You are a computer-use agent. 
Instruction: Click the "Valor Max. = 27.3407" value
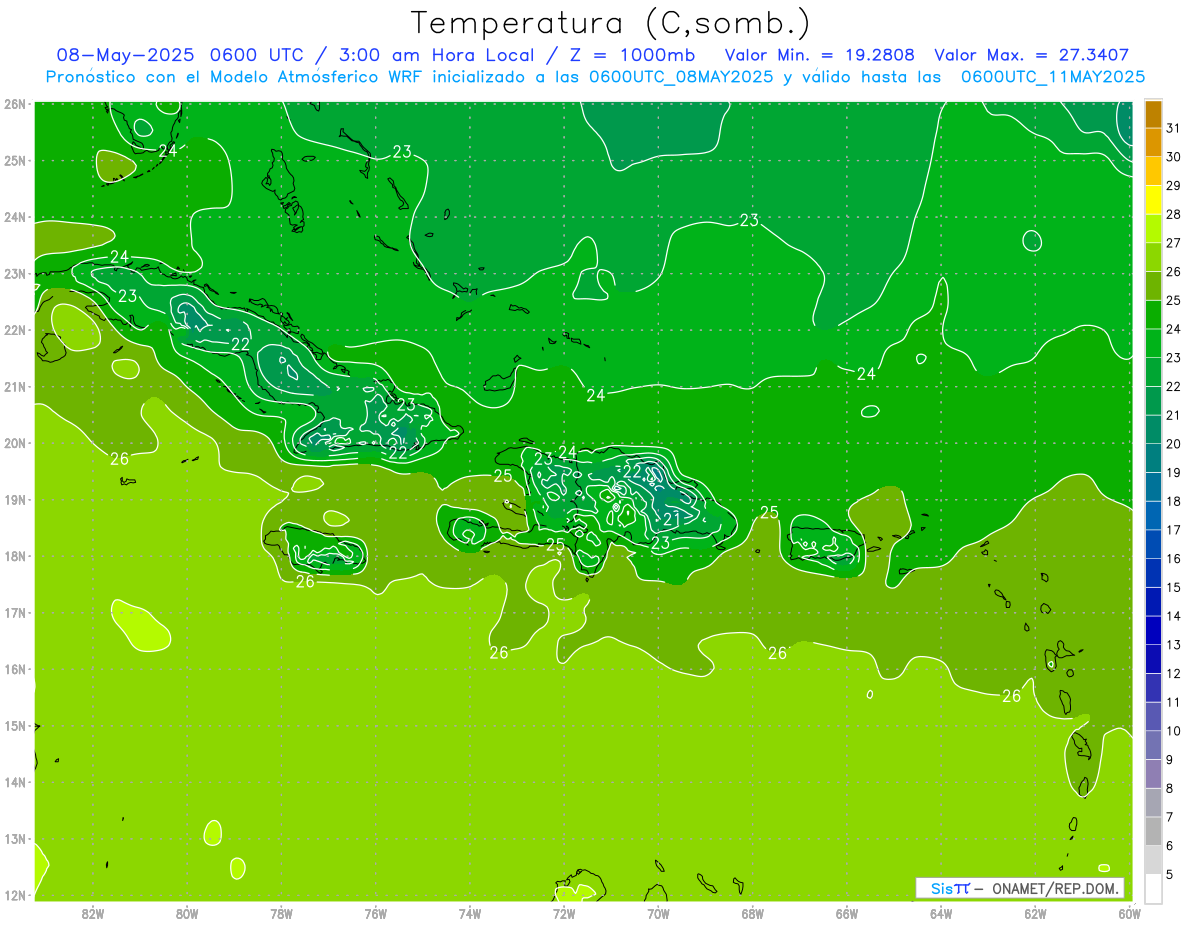click(1031, 55)
